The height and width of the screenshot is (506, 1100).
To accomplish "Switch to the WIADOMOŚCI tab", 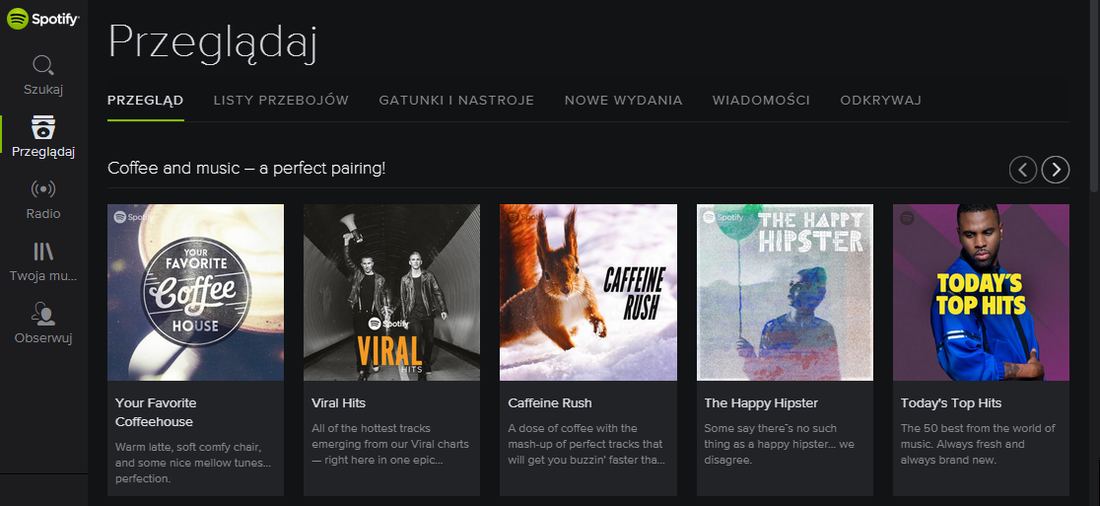I will 761,100.
